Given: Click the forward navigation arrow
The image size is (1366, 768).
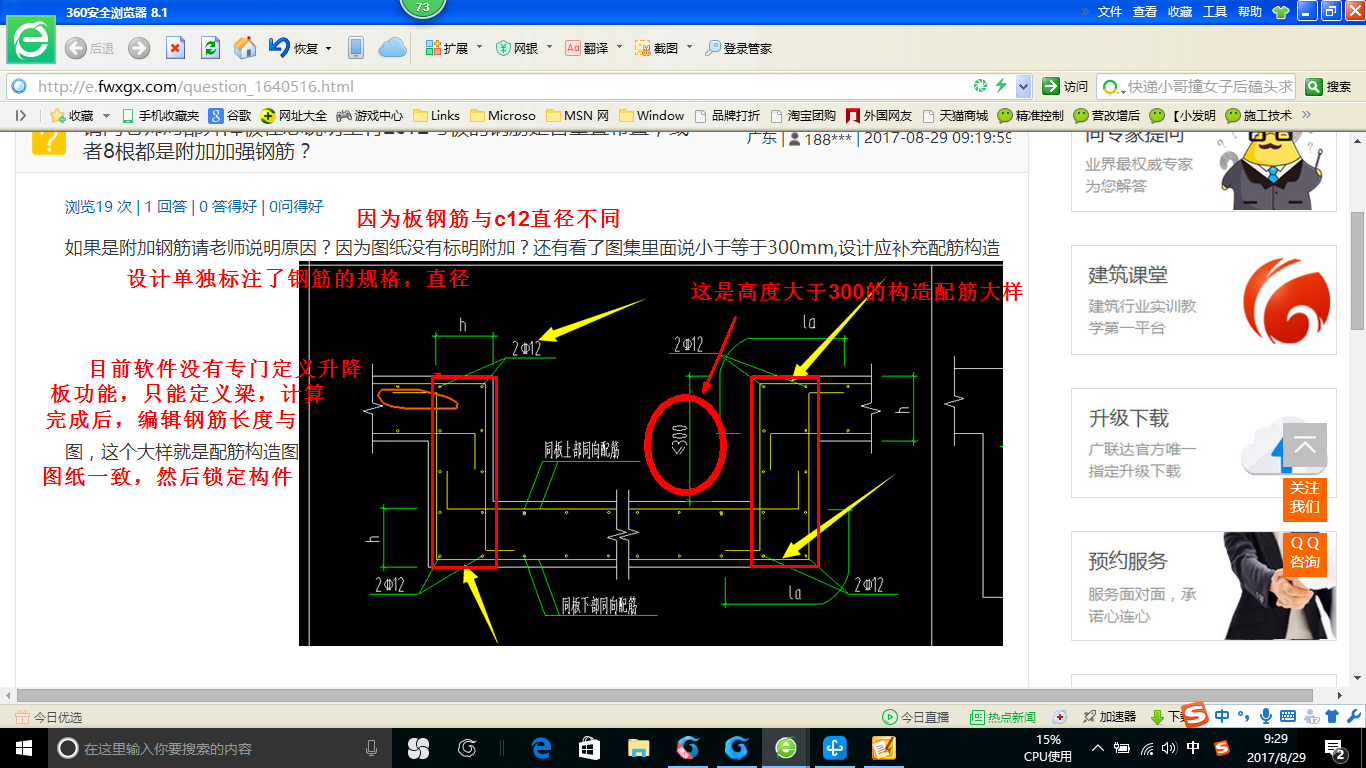Looking at the screenshot, I should coord(139,48).
